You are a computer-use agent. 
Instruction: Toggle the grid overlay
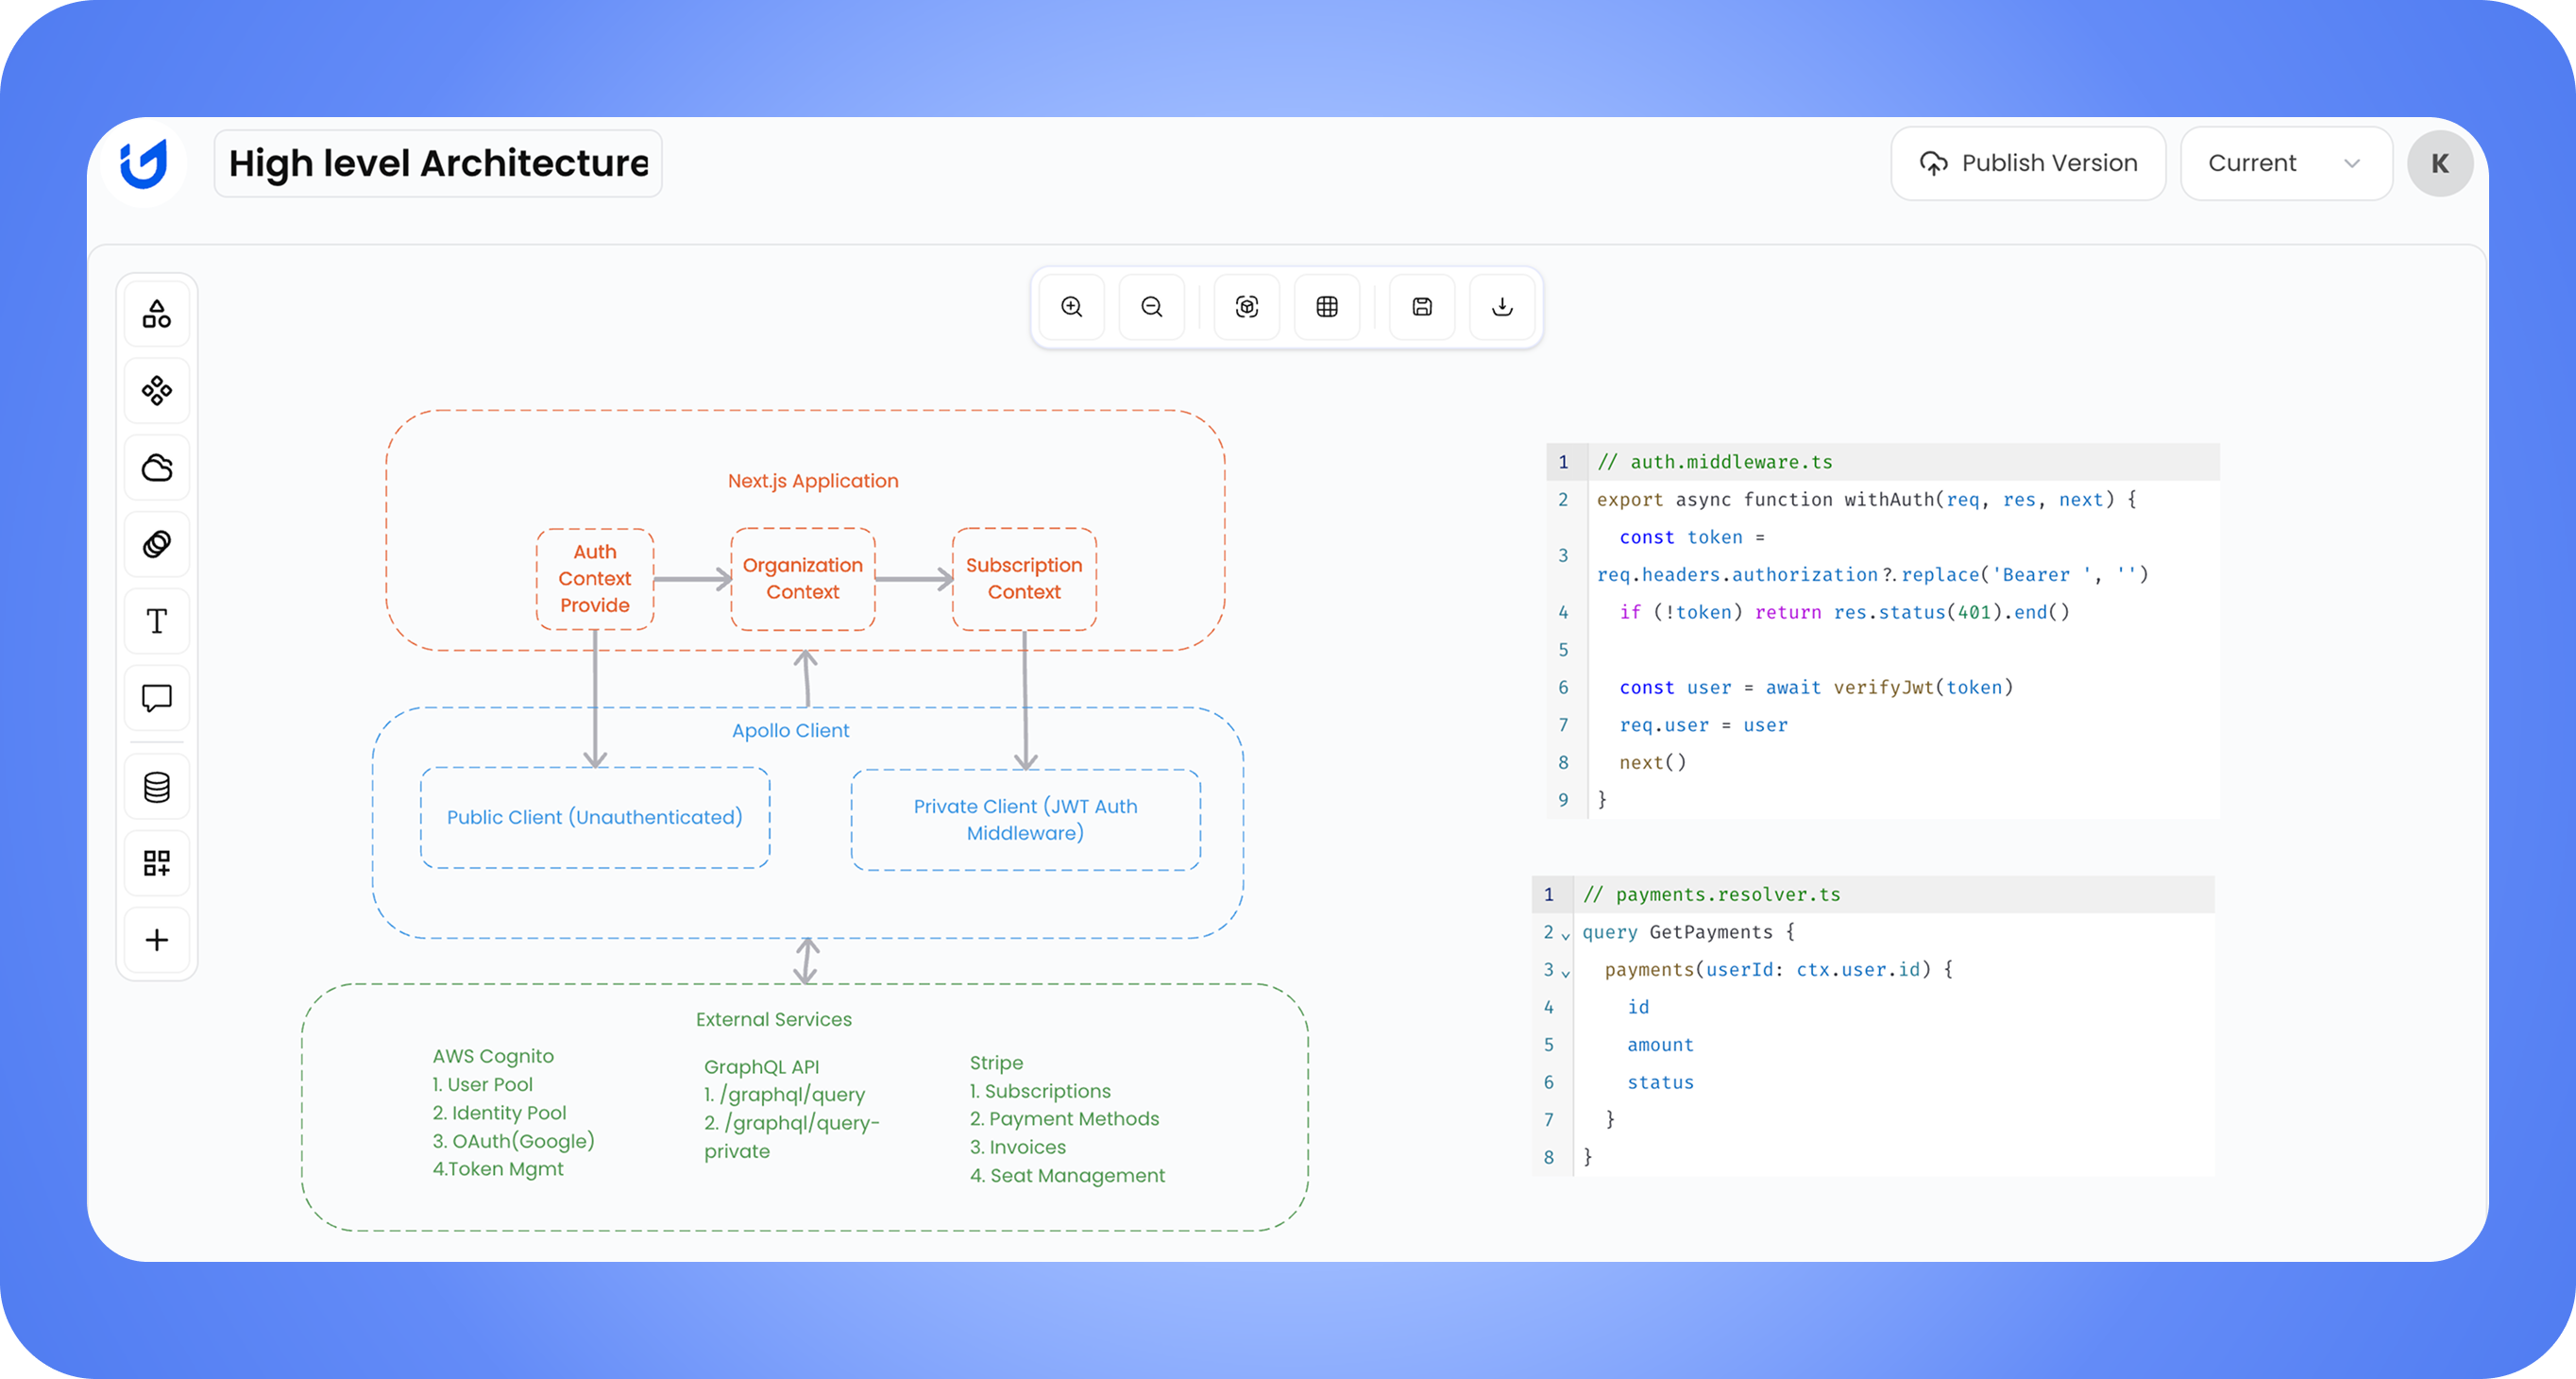pos(1326,307)
